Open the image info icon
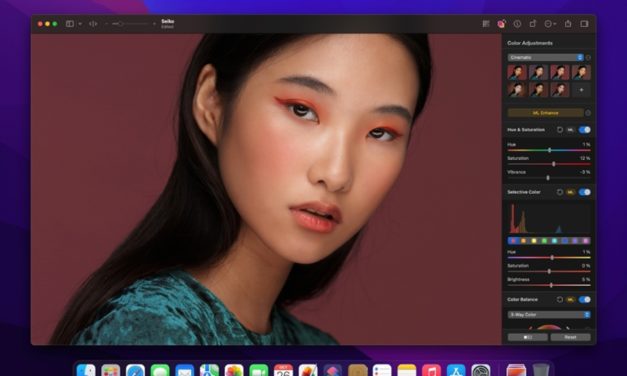 pyautogui.click(x=517, y=24)
